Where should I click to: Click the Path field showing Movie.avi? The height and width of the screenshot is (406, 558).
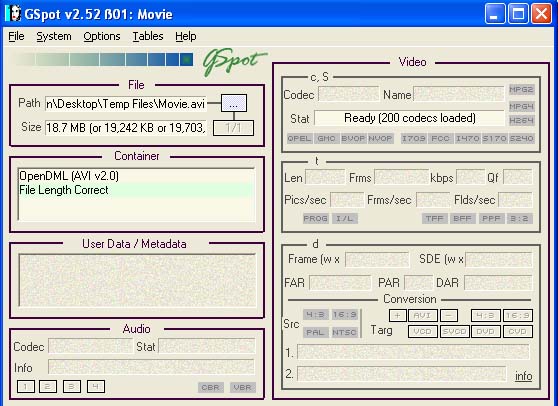click(126, 104)
